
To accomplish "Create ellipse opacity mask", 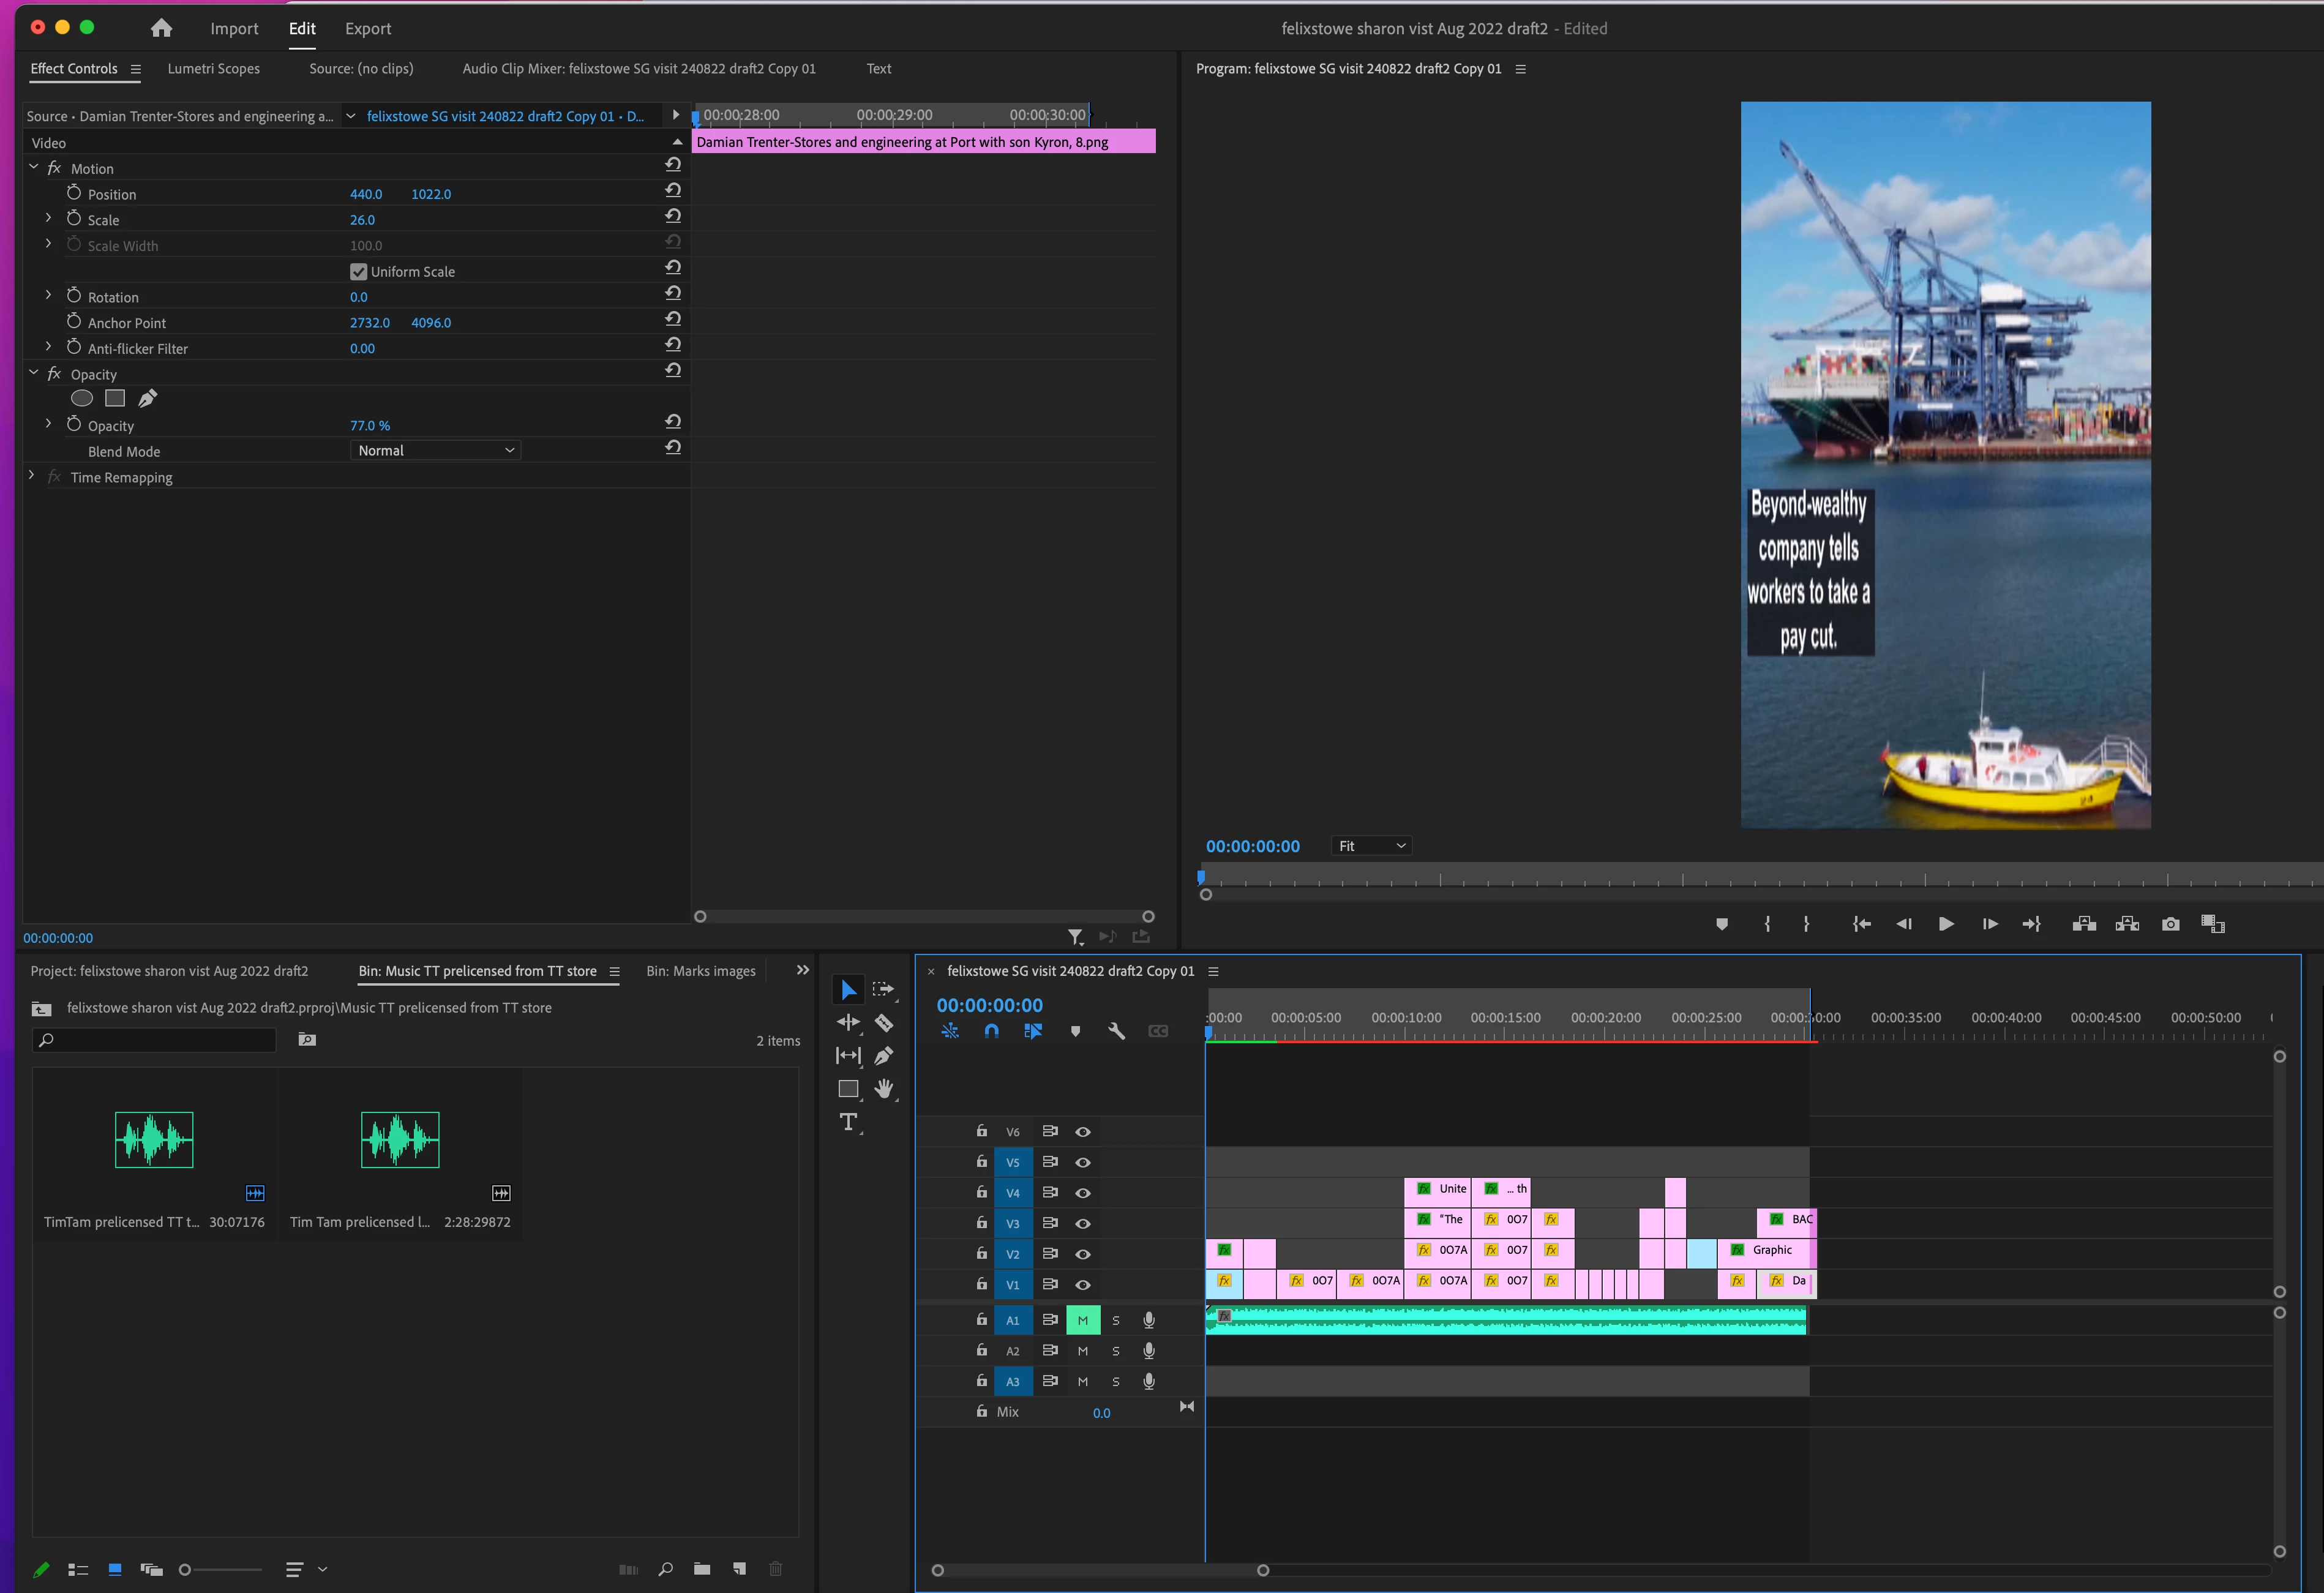I will pyautogui.click(x=82, y=399).
